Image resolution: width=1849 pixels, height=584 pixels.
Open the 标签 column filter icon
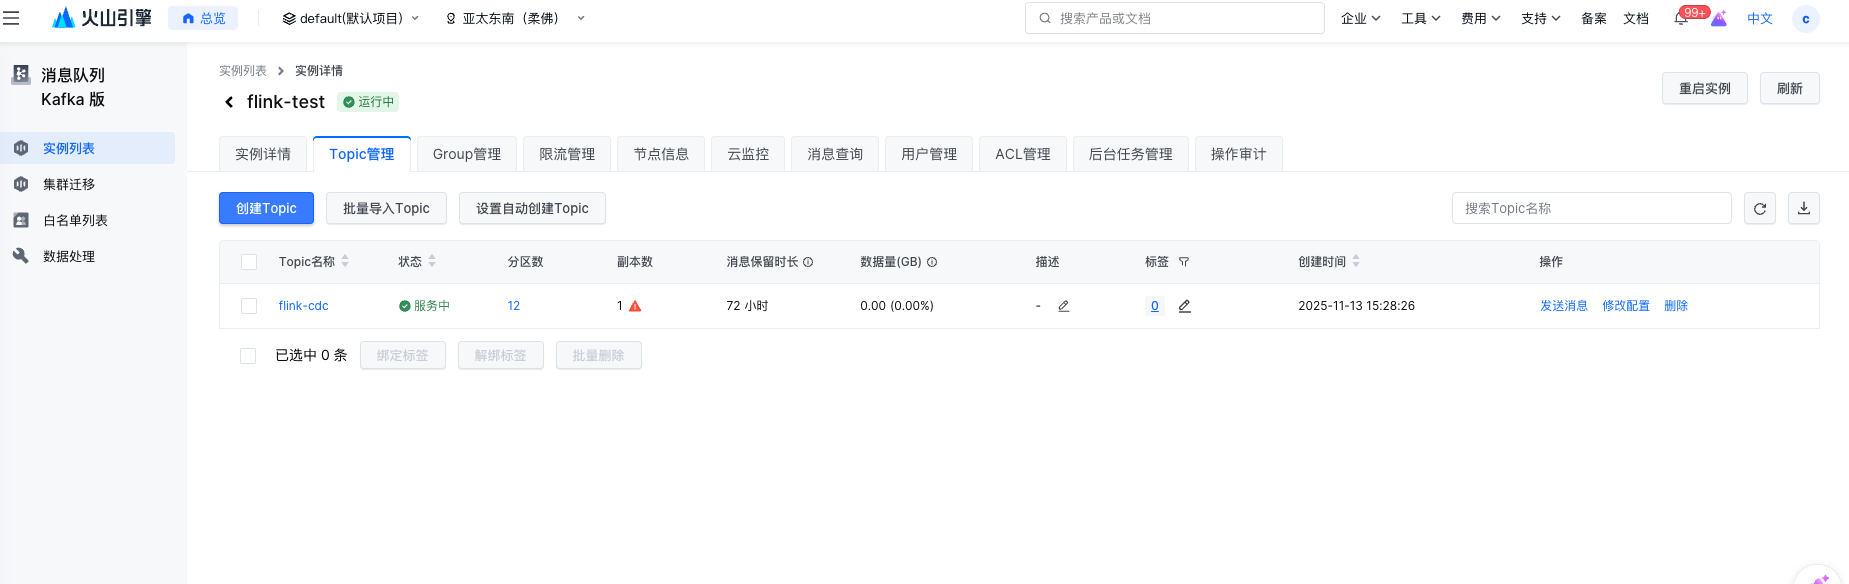[x=1184, y=262]
